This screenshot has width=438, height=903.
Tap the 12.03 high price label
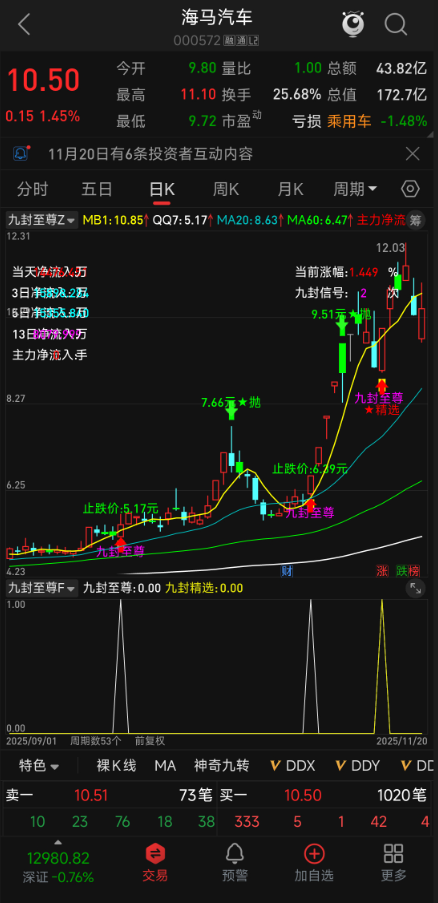coord(390,248)
